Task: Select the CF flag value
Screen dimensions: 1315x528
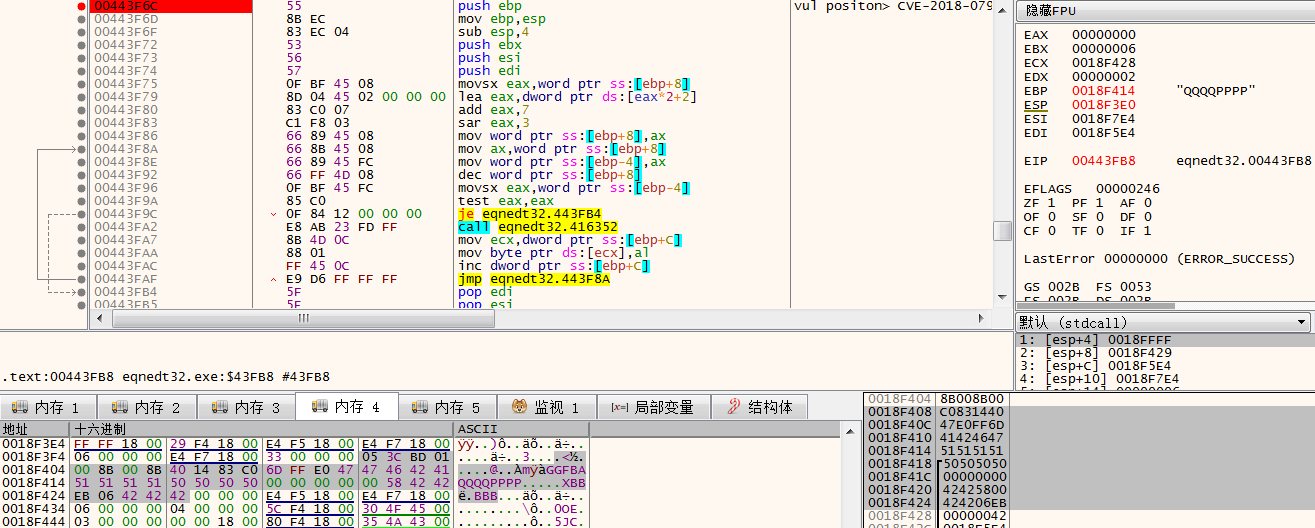Action: point(1050,231)
